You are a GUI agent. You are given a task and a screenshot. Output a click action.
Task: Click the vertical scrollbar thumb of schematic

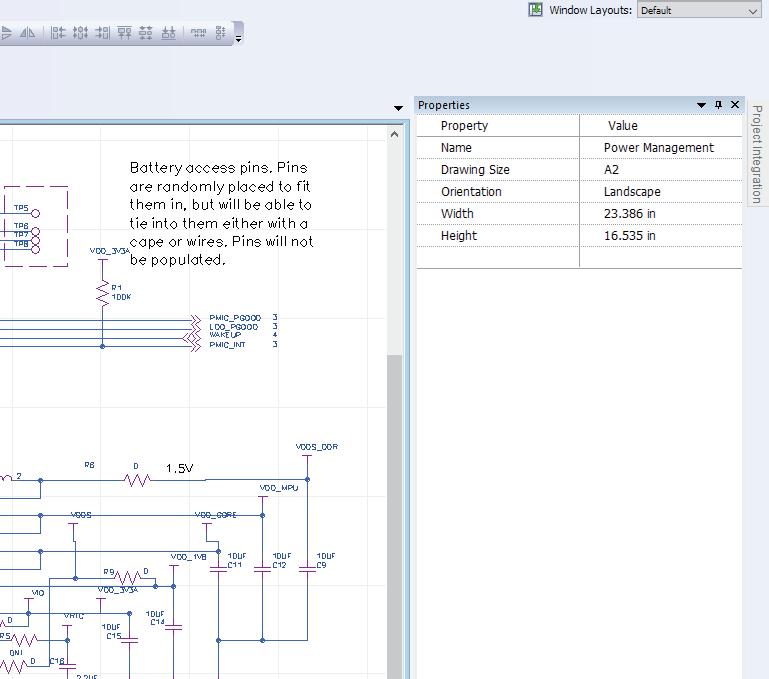point(394,515)
